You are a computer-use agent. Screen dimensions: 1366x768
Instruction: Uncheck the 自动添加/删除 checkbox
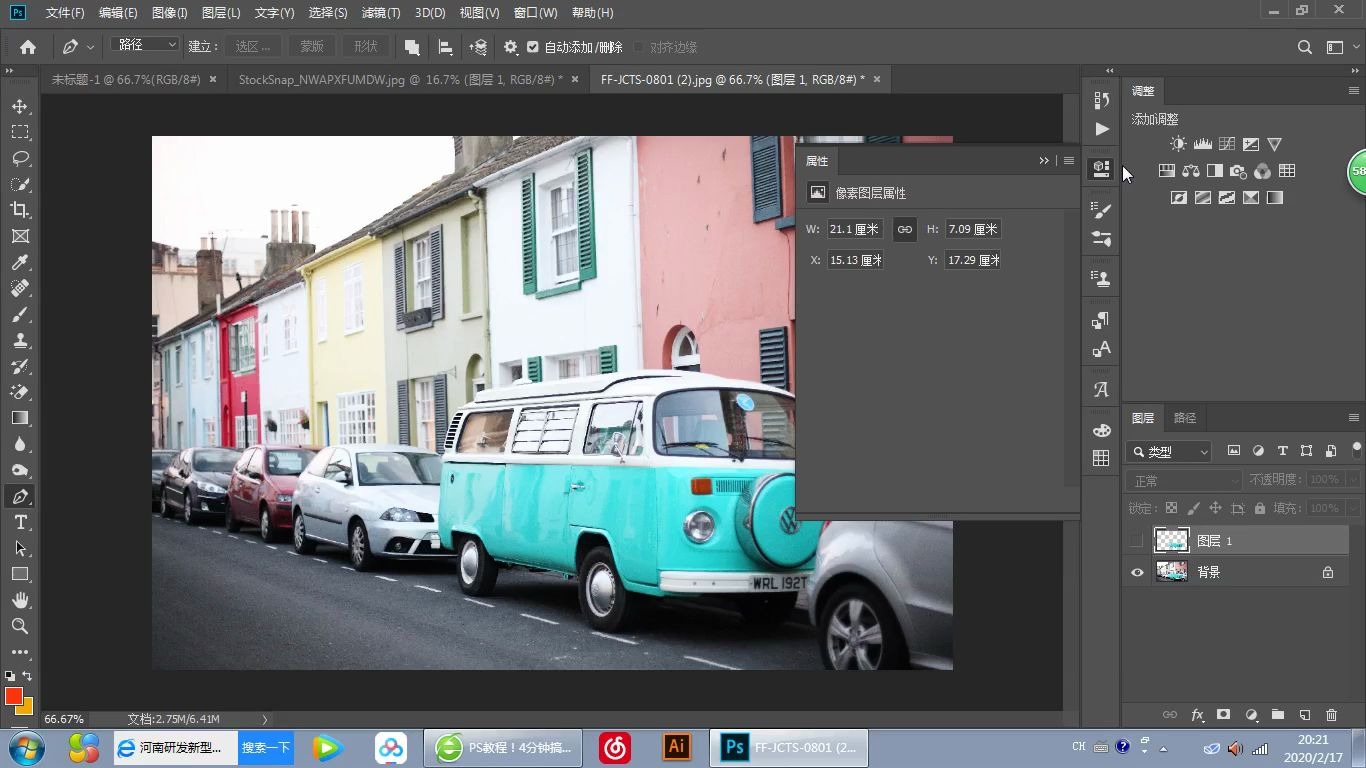tap(533, 47)
